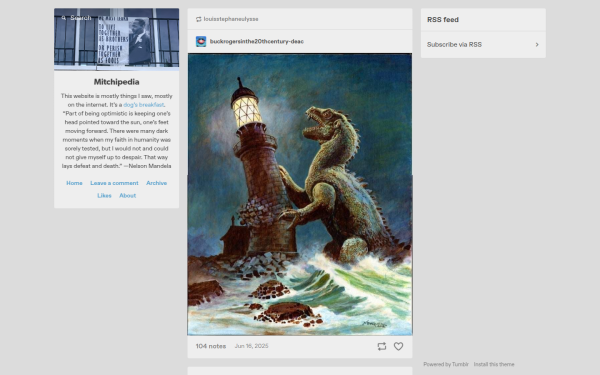Open the Search field in header
The width and height of the screenshot is (600, 375).
coord(81,18)
